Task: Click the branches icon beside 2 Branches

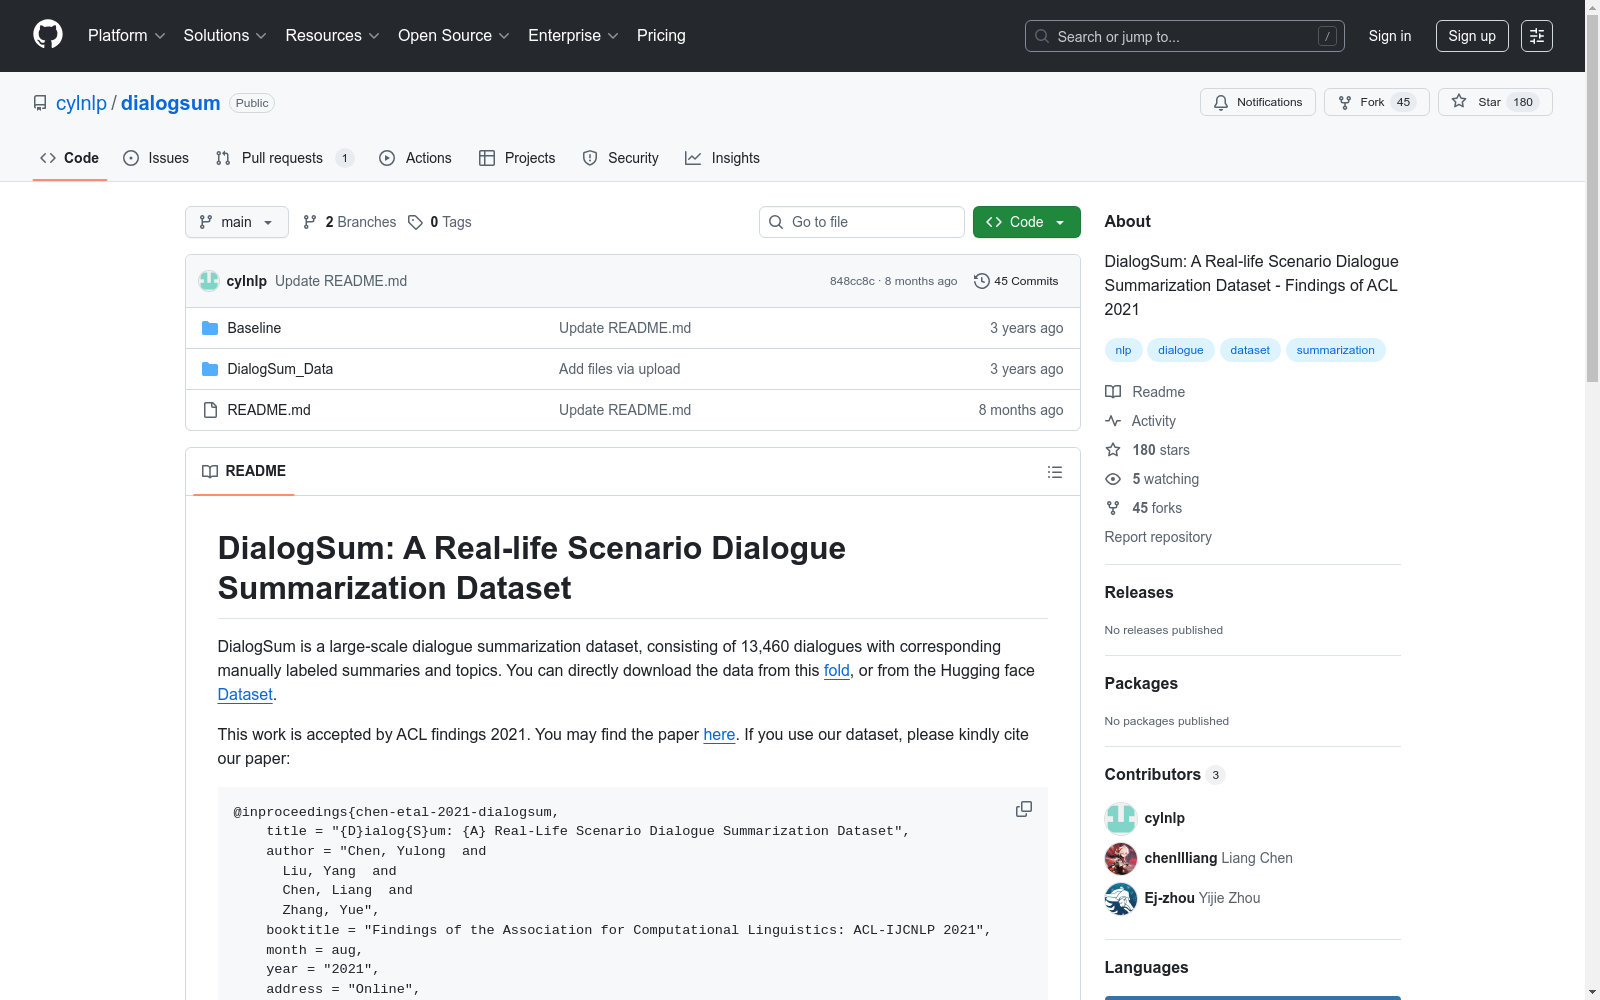Action: [310, 222]
